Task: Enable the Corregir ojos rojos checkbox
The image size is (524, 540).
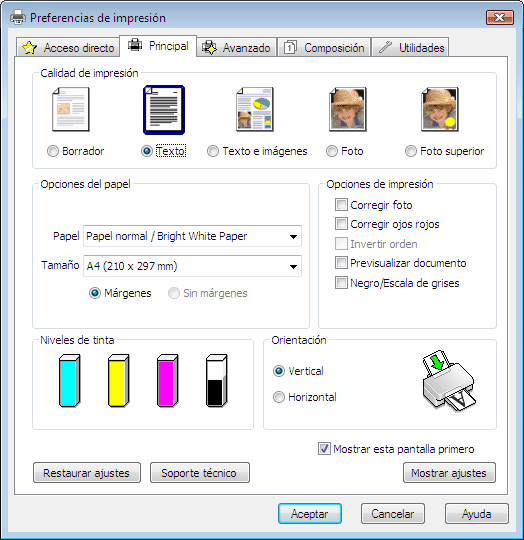Action: 341,224
